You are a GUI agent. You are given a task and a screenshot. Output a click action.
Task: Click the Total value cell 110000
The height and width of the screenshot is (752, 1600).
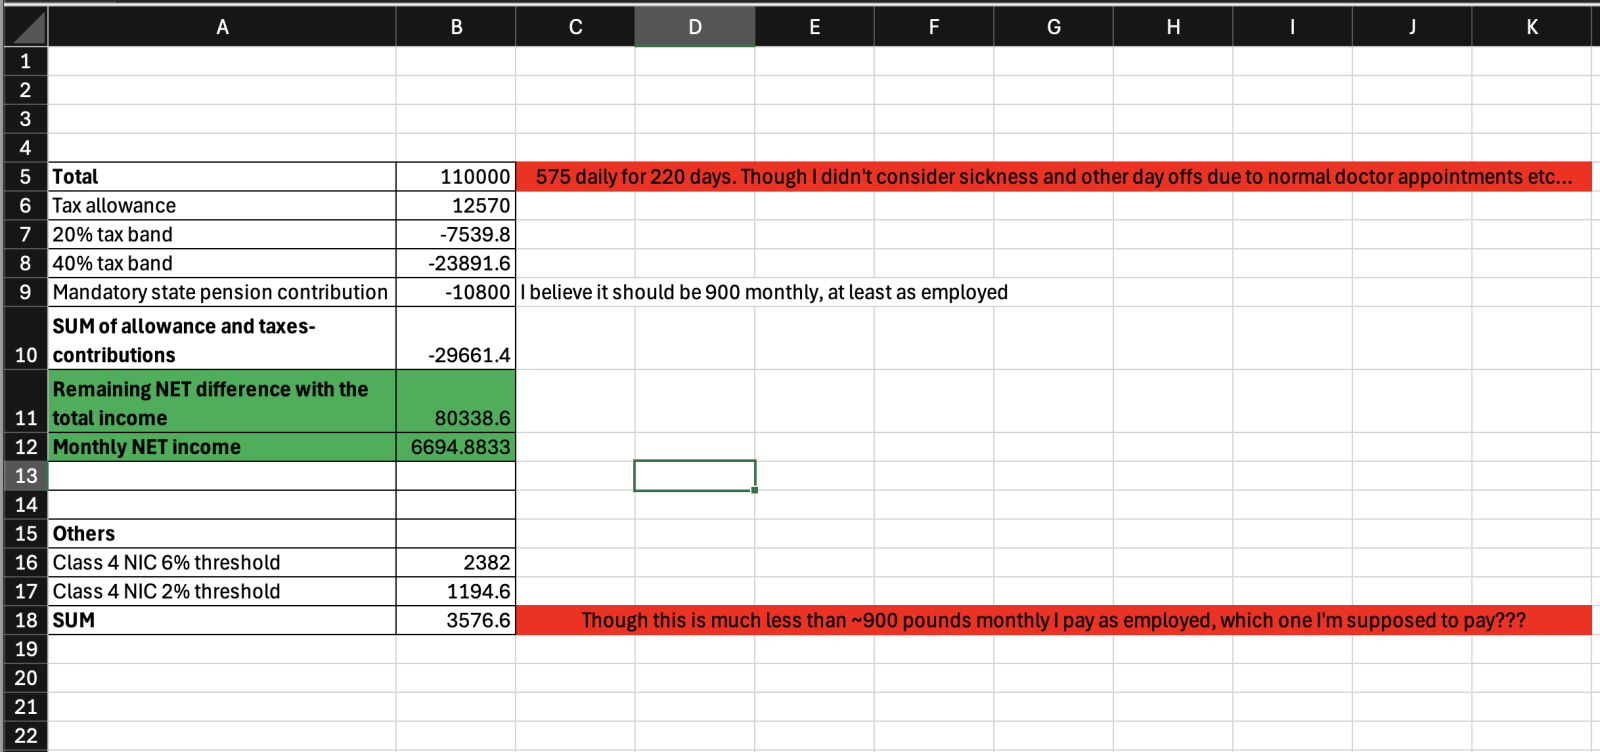(456, 177)
